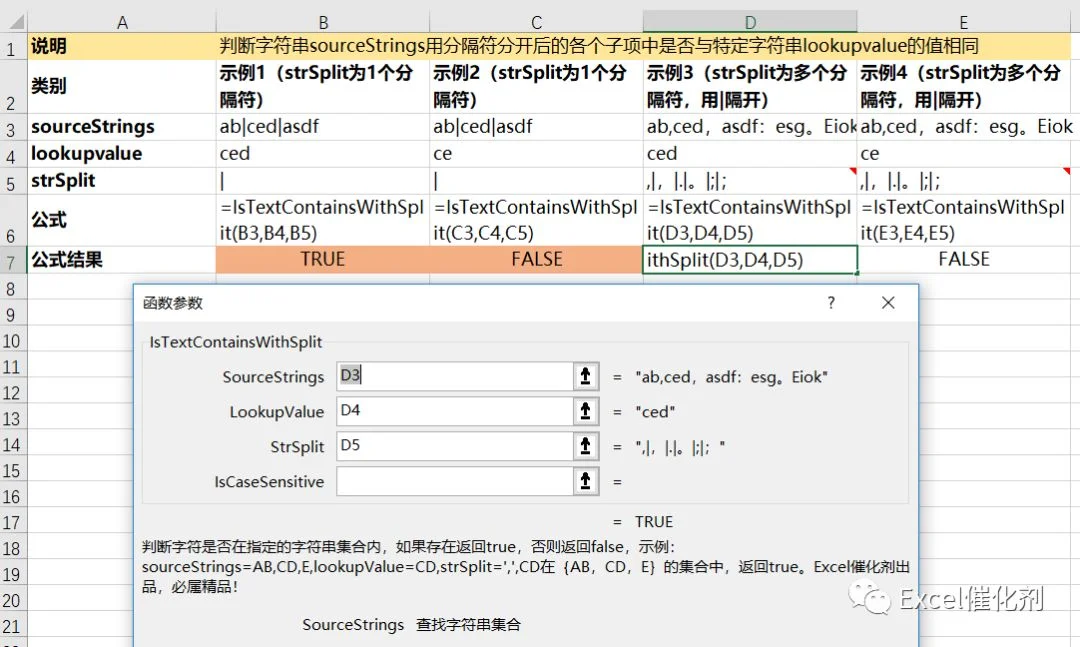
Task: Select cell A3 labeled sourceStrings
Action: [x=122, y=127]
